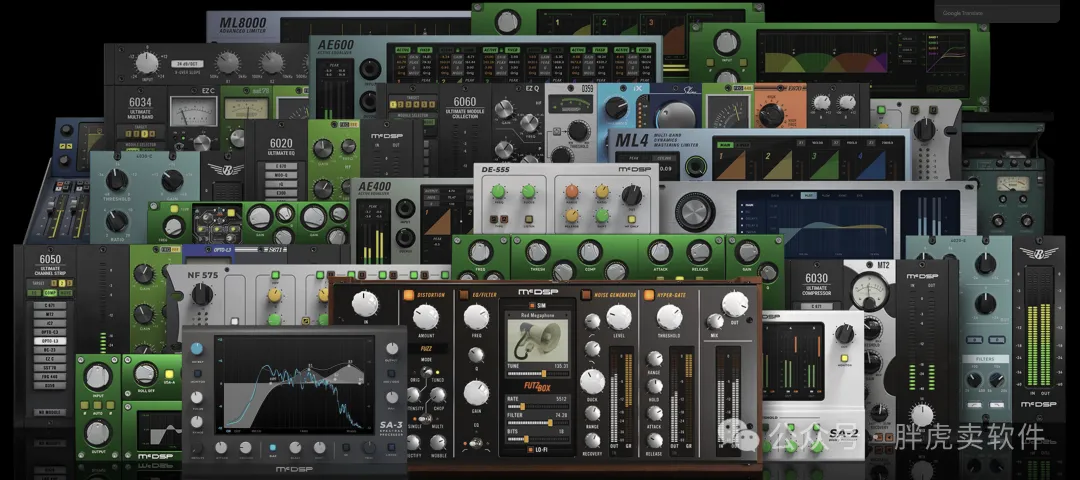The width and height of the screenshot is (1080, 480).
Task: Click the Noise Generator LEVEL knob
Action: pyautogui.click(x=619, y=317)
